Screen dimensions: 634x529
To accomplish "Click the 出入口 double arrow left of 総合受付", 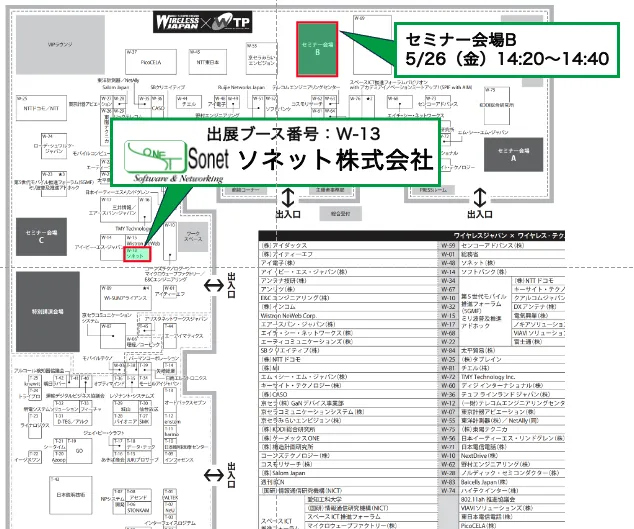I will [x=287, y=198].
